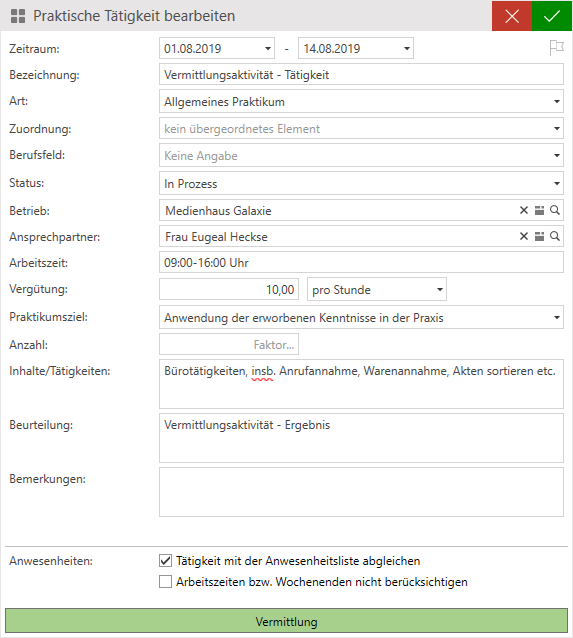Cancel editing with the red X icon
Image resolution: width=573 pixels, height=638 pixels.
(512, 16)
